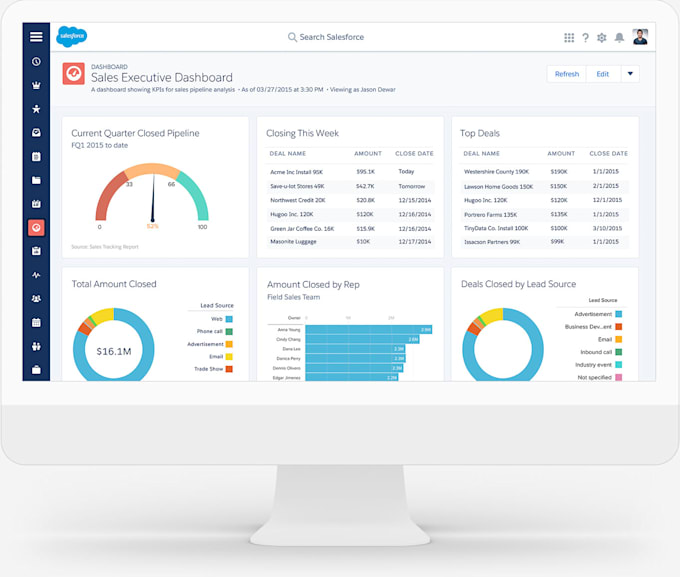Screen dimensions: 680x577
Task: Click the Business Dev...ent legend swatch
Action: (x=619, y=327)
